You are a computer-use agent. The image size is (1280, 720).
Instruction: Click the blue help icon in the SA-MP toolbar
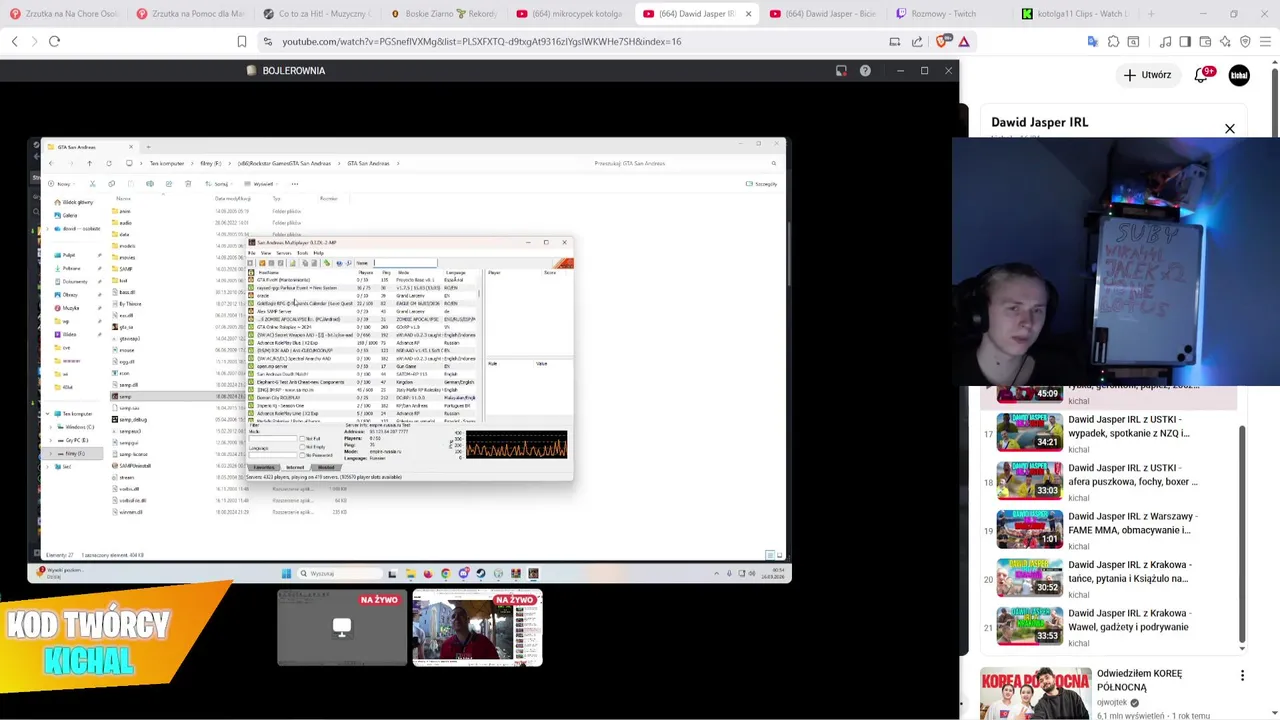coord(339,263)
